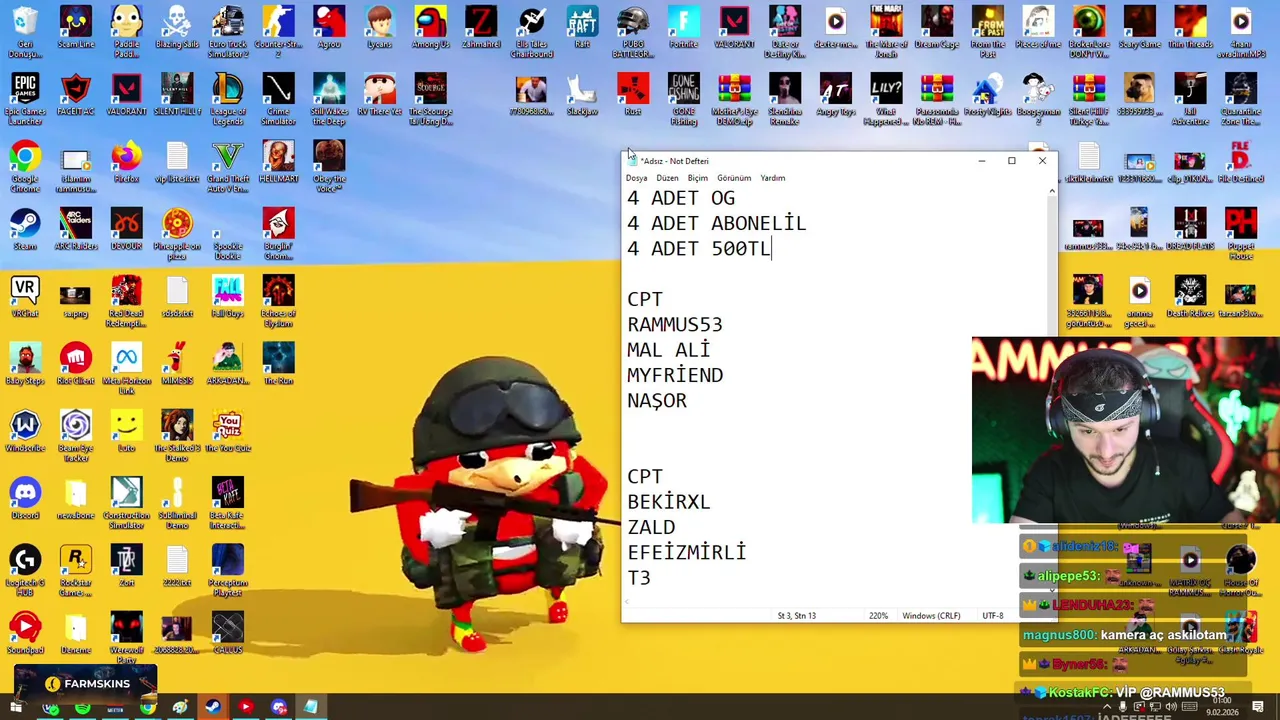
Task: Select the Red Dead Redemption icon
Action: (x=126, y=301)
